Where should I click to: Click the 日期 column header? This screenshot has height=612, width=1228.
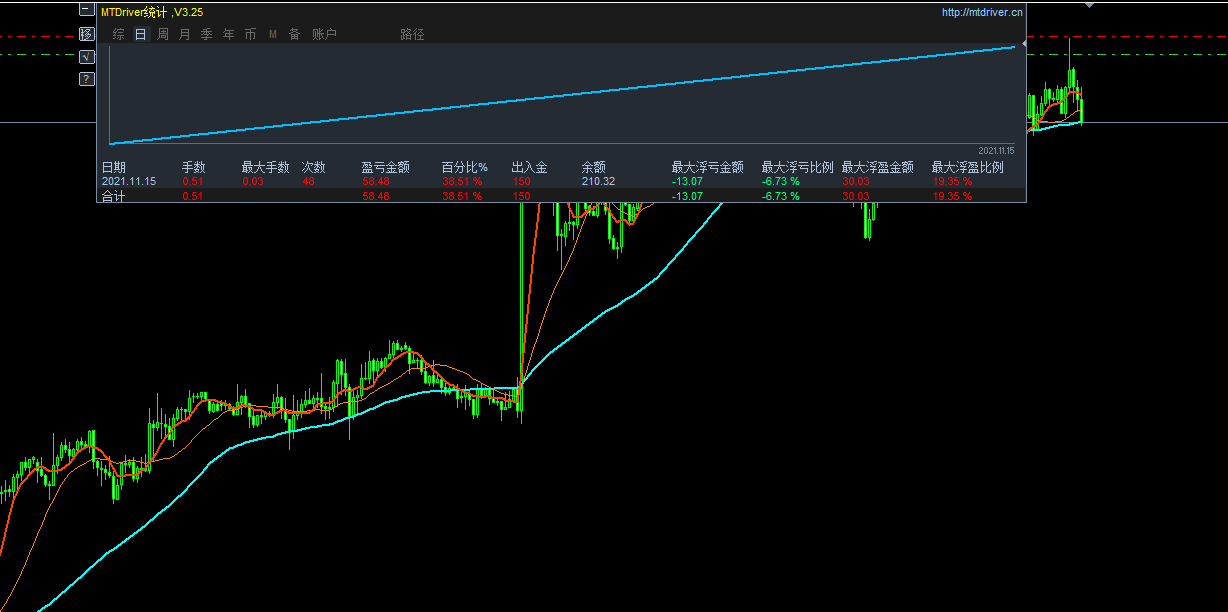click(x=114, y=167)
